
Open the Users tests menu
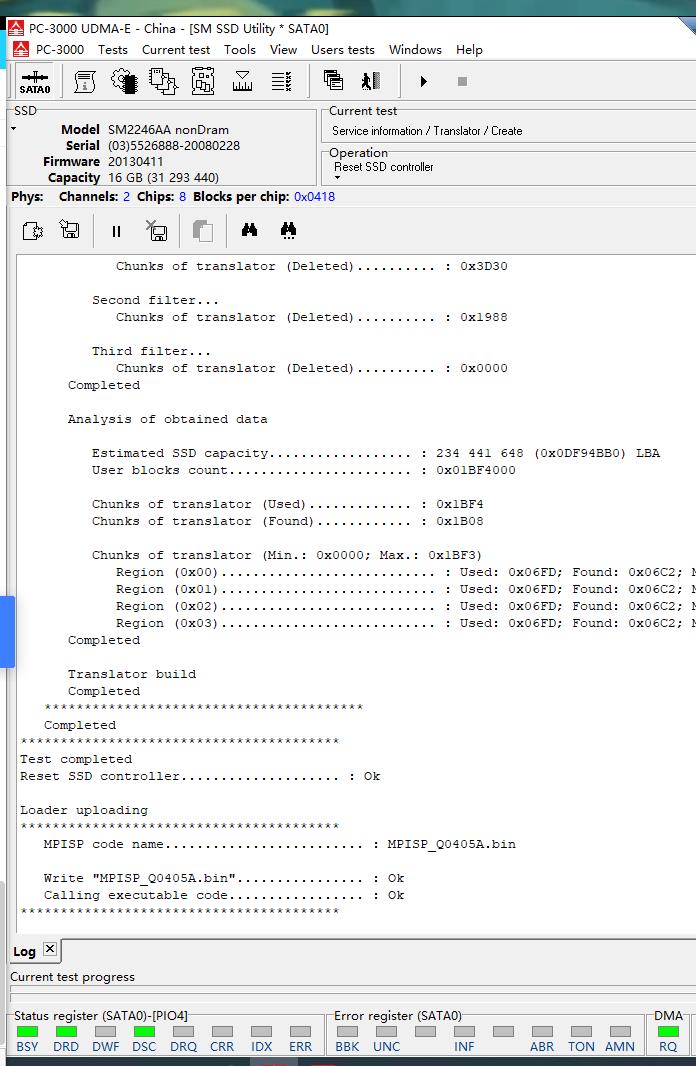click(343, 50)
